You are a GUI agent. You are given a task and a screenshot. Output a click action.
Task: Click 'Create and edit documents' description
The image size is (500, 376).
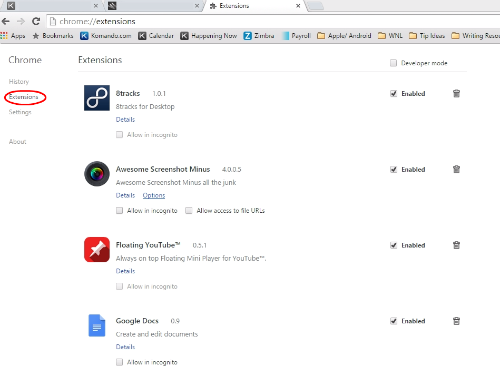(157, 334)
